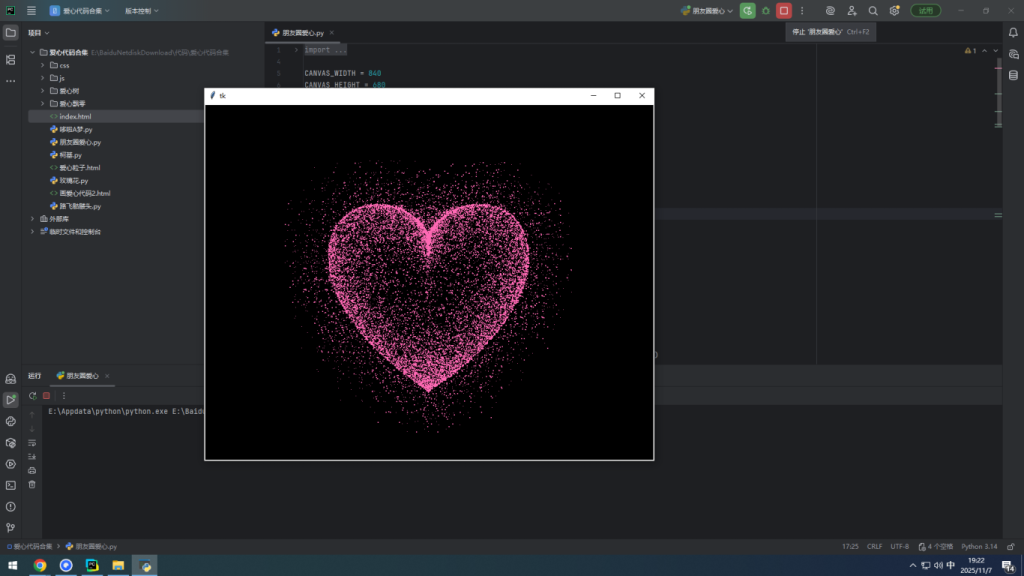Open the Terminal tool window

pyautogui.click(x=11, y=485)
